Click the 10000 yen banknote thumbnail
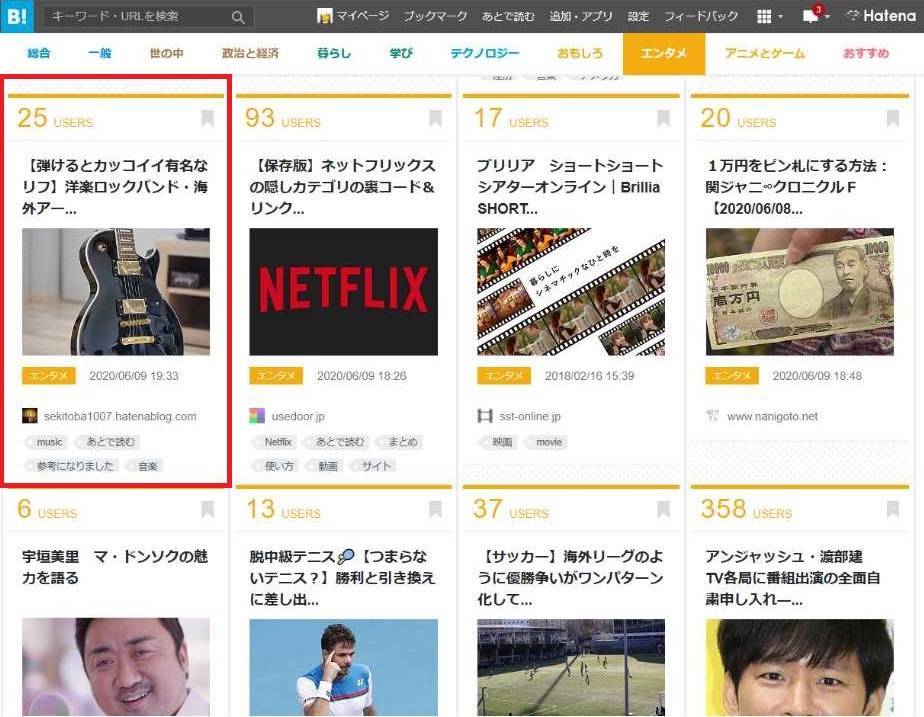924x717 pixels. (800, 292)
